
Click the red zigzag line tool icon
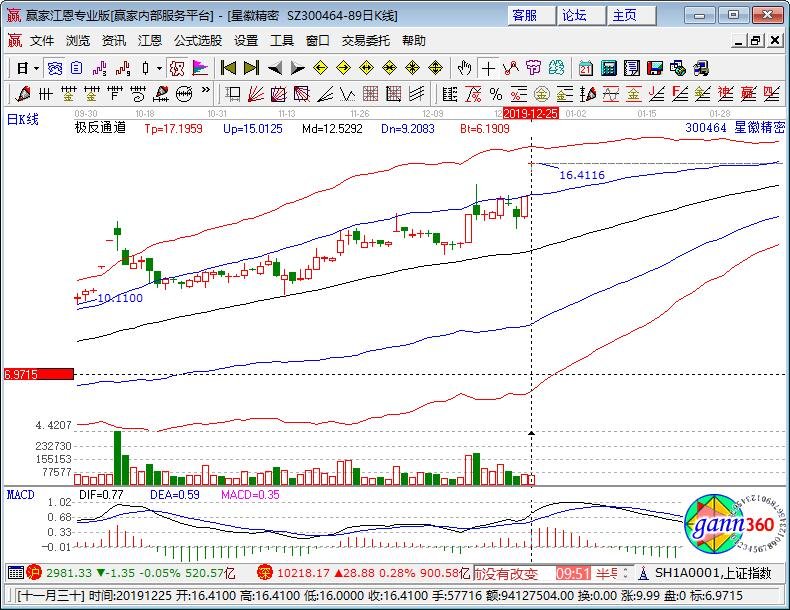tap(511, 68)
